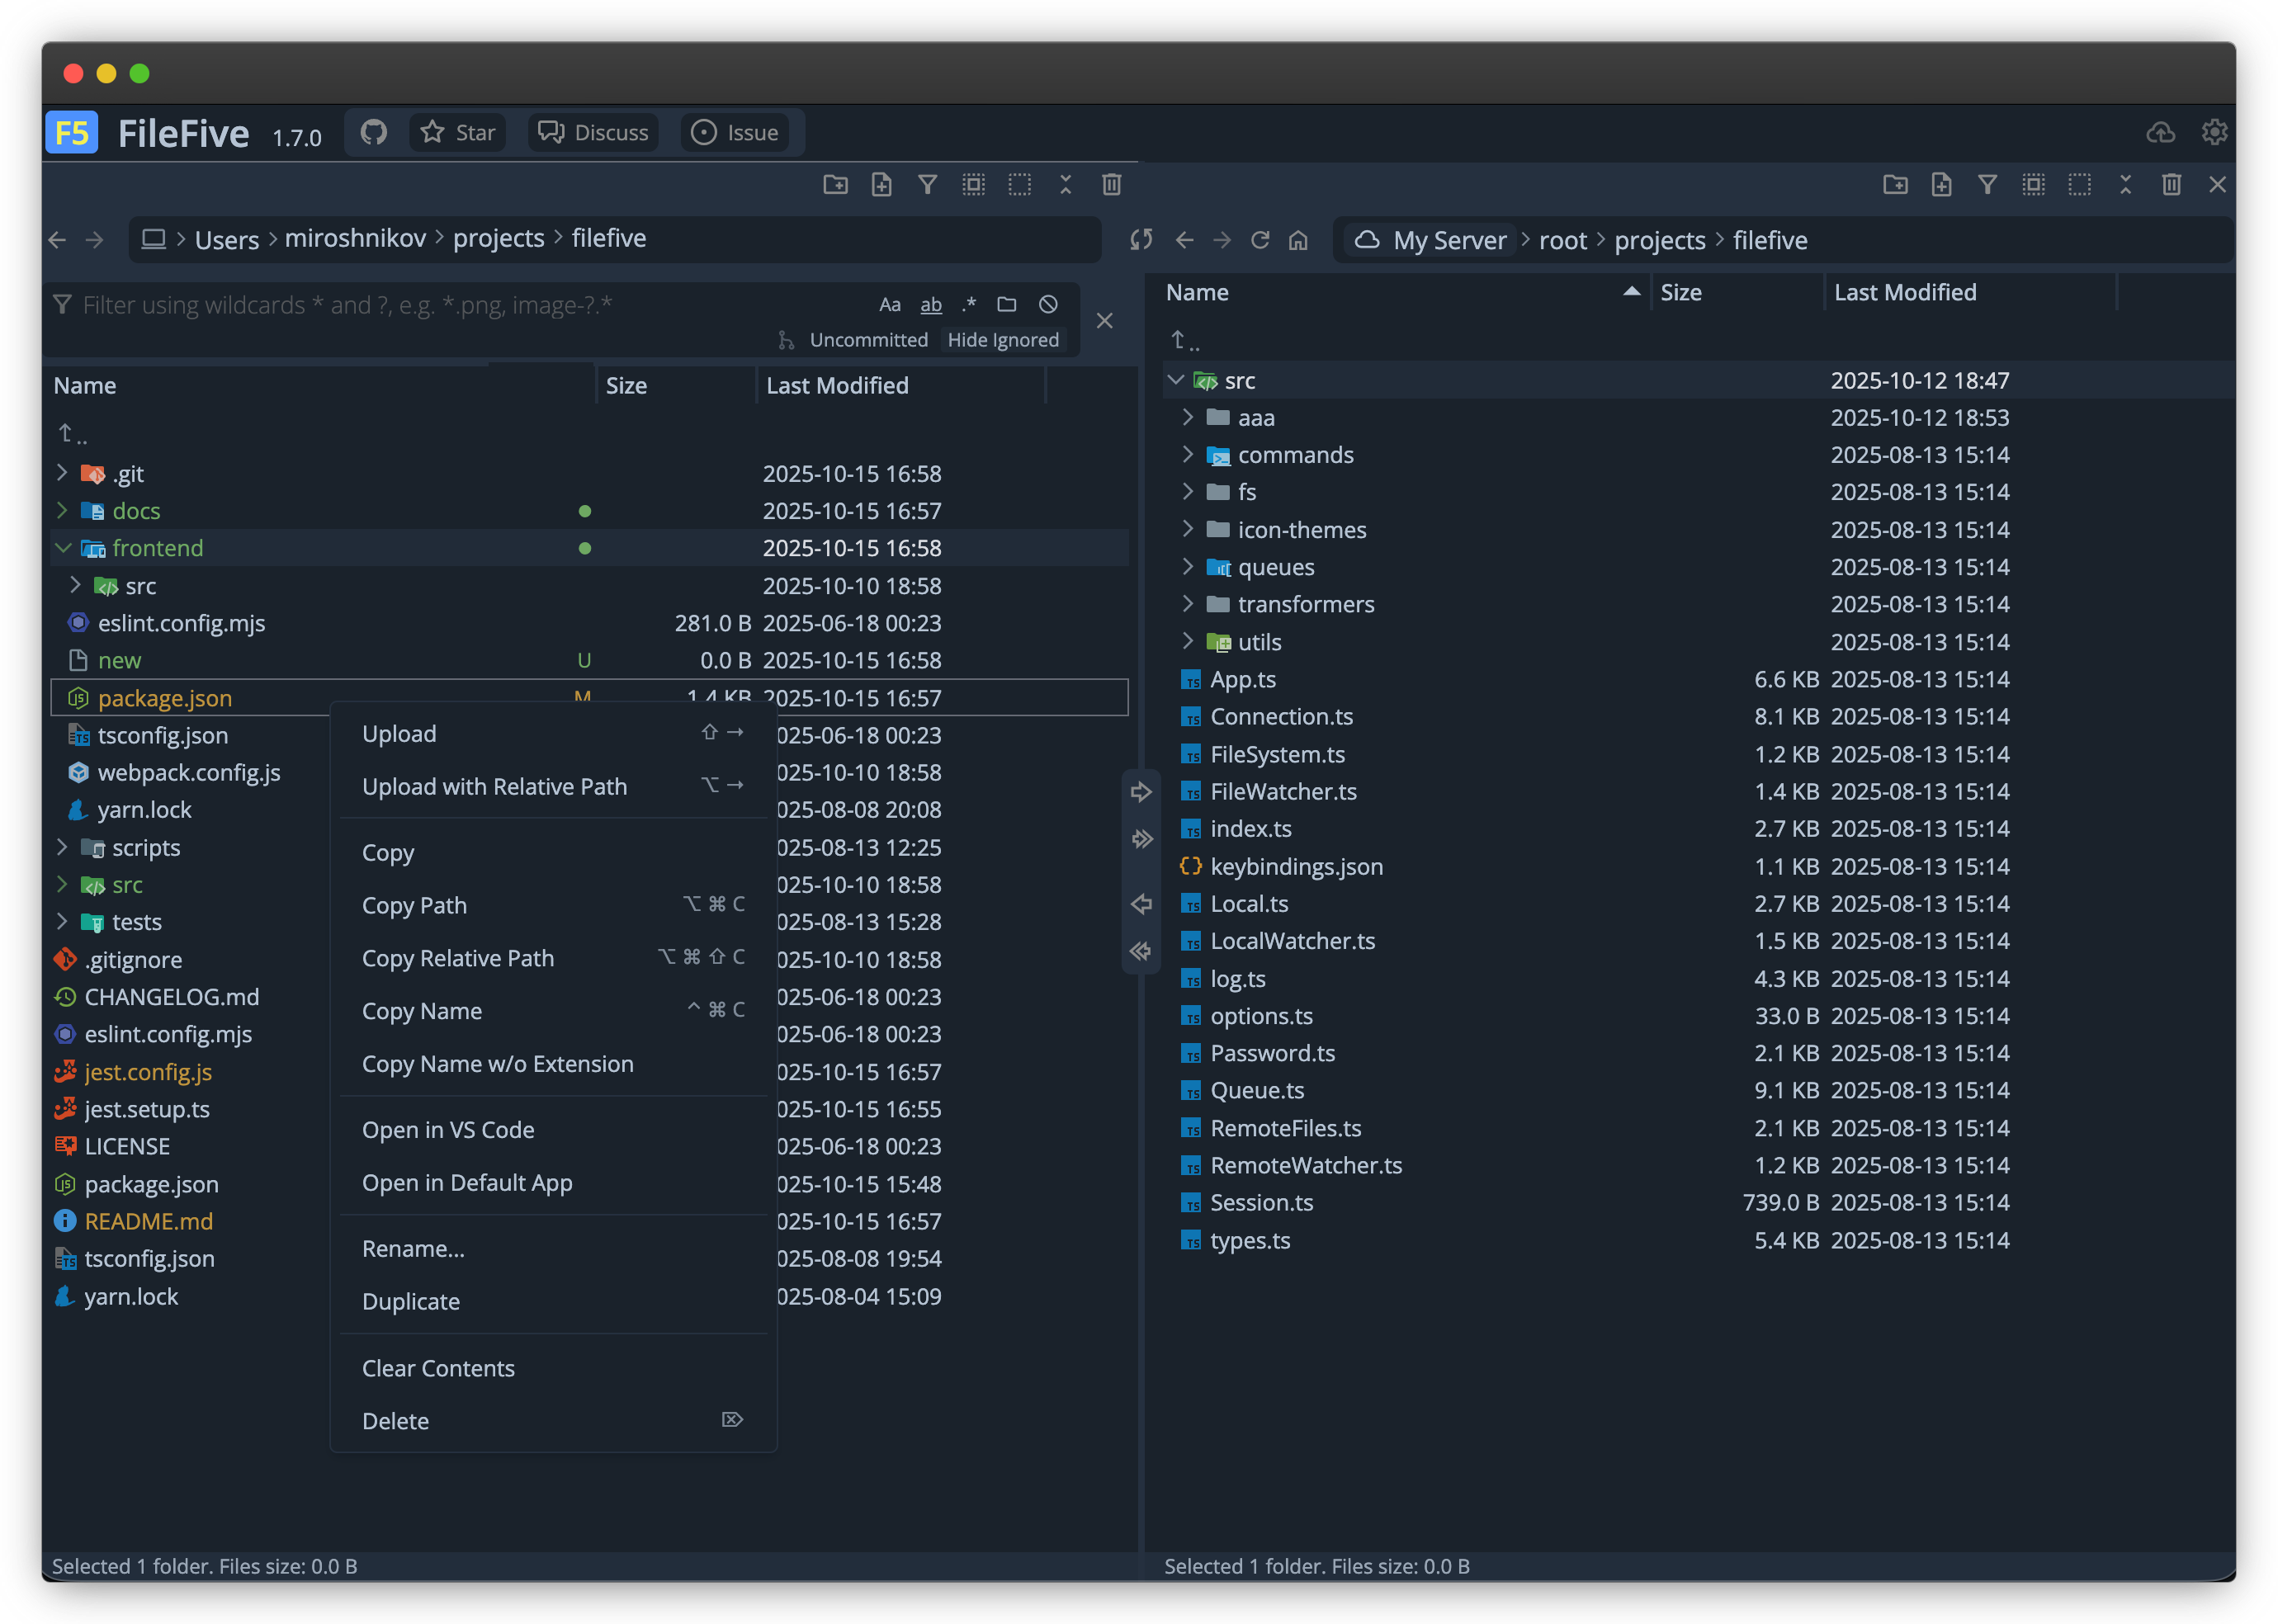Choose Rename... from the context menu
Viewport: 2278px width, 1624px height.
553,1249
